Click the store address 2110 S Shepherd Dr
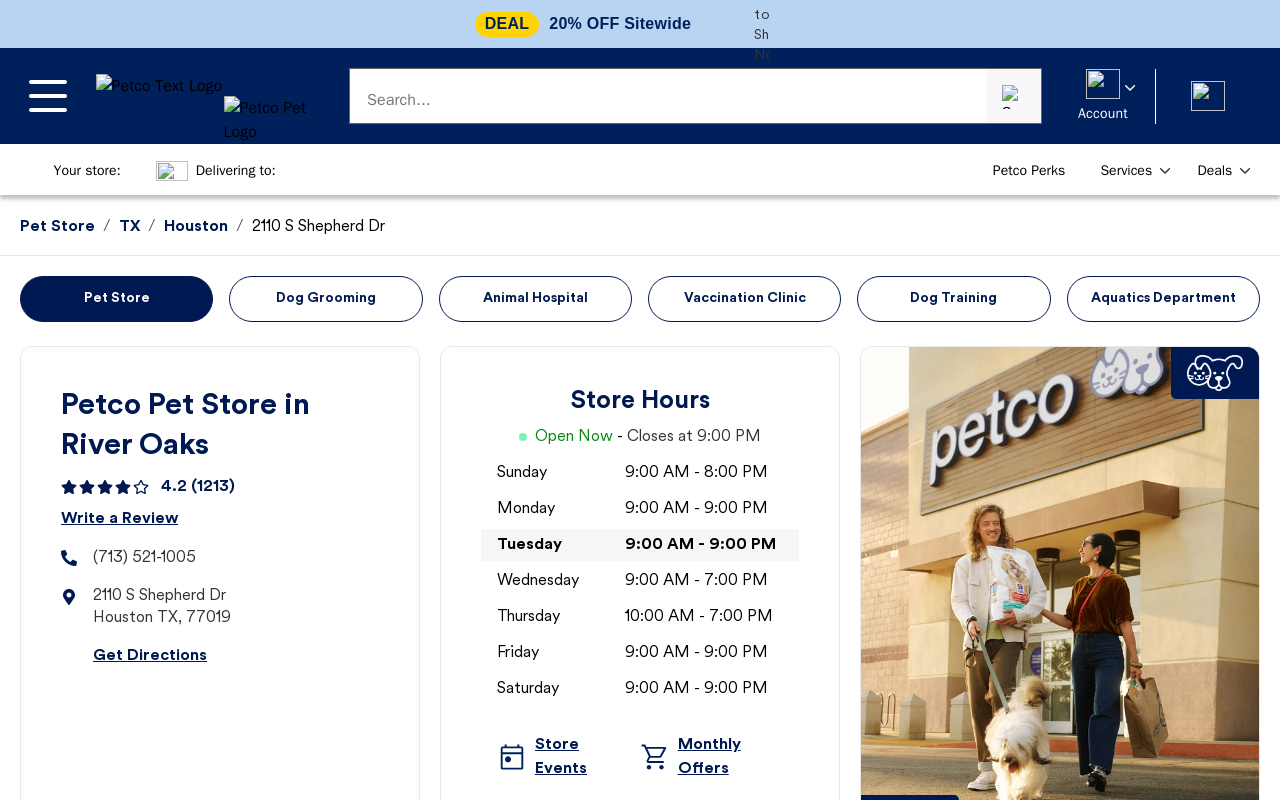This screenshot has height=800, width=1280. (162, 606)
